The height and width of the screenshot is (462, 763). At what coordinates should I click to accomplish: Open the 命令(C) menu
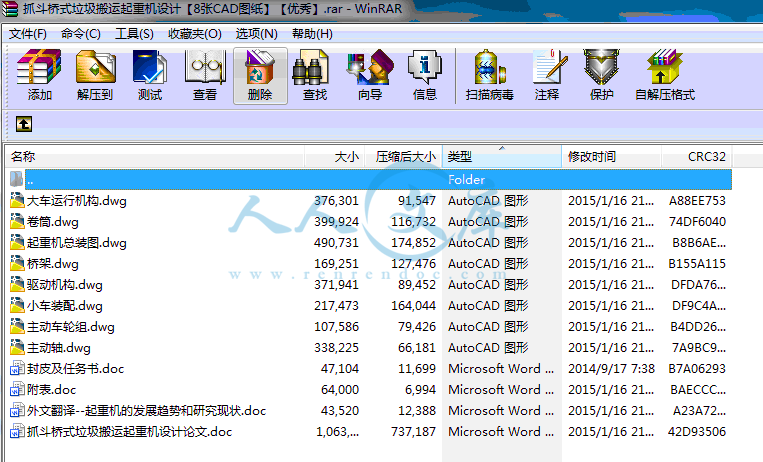[x=81, y=34]
